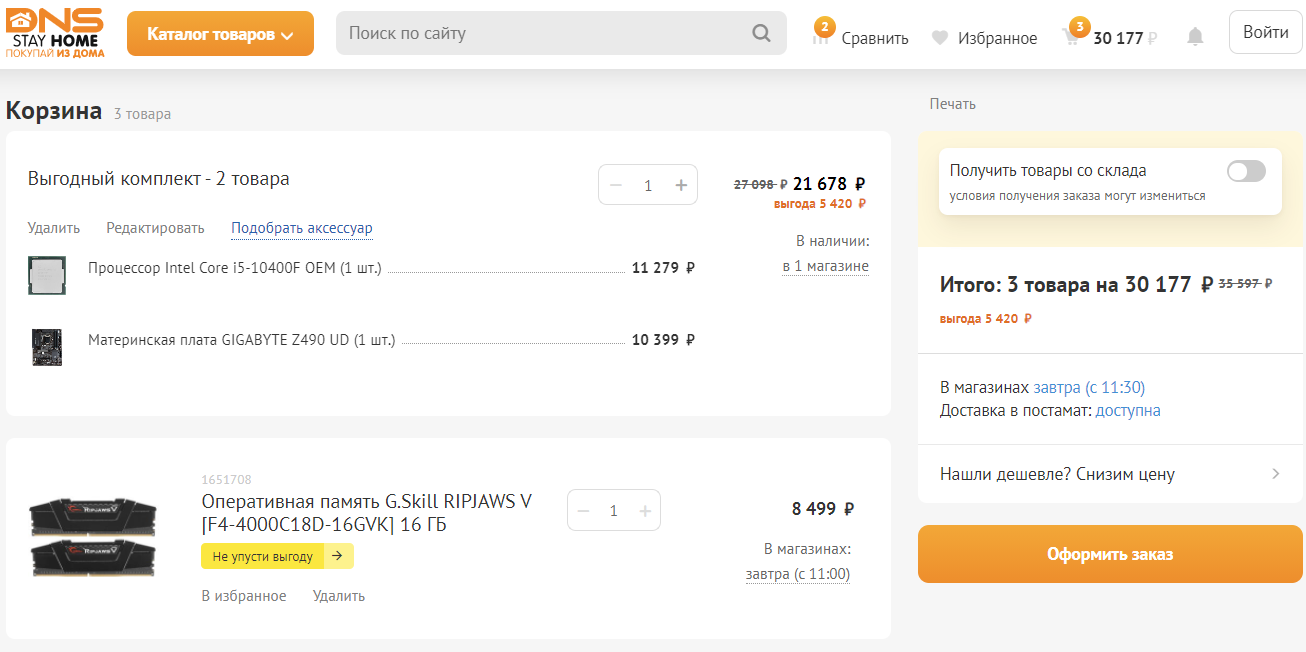1306x652 pixels.
Task: Open the Intel Core i5-10400F processor thumbnail
Action: pos(47,275)
